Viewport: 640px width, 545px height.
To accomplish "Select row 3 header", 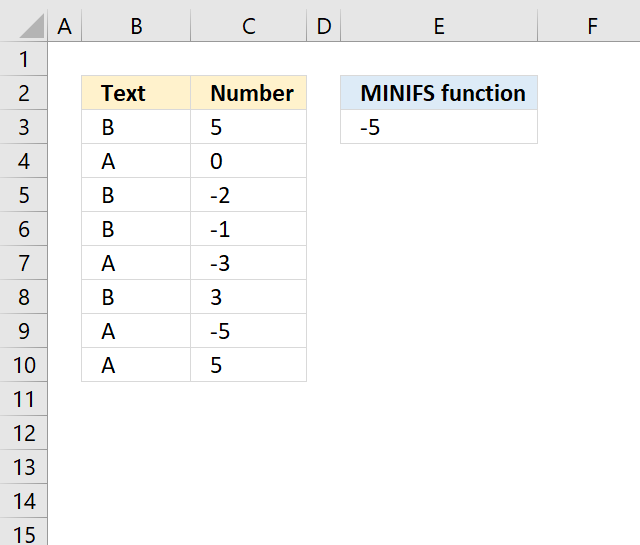I will click(24, 127).
